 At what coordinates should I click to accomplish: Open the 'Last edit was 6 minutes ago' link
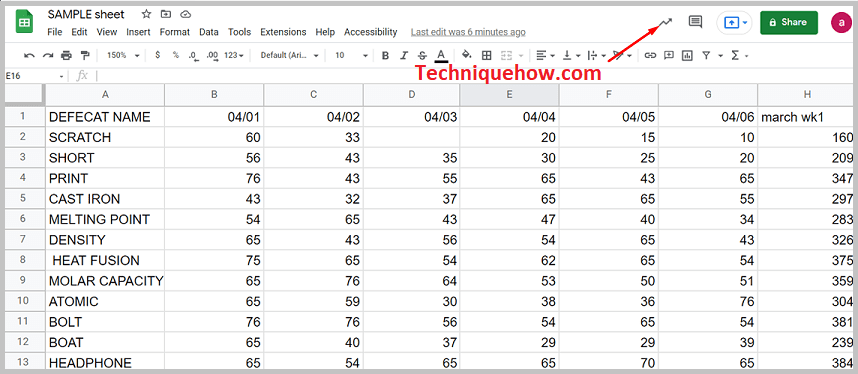(x=468, y=32)
